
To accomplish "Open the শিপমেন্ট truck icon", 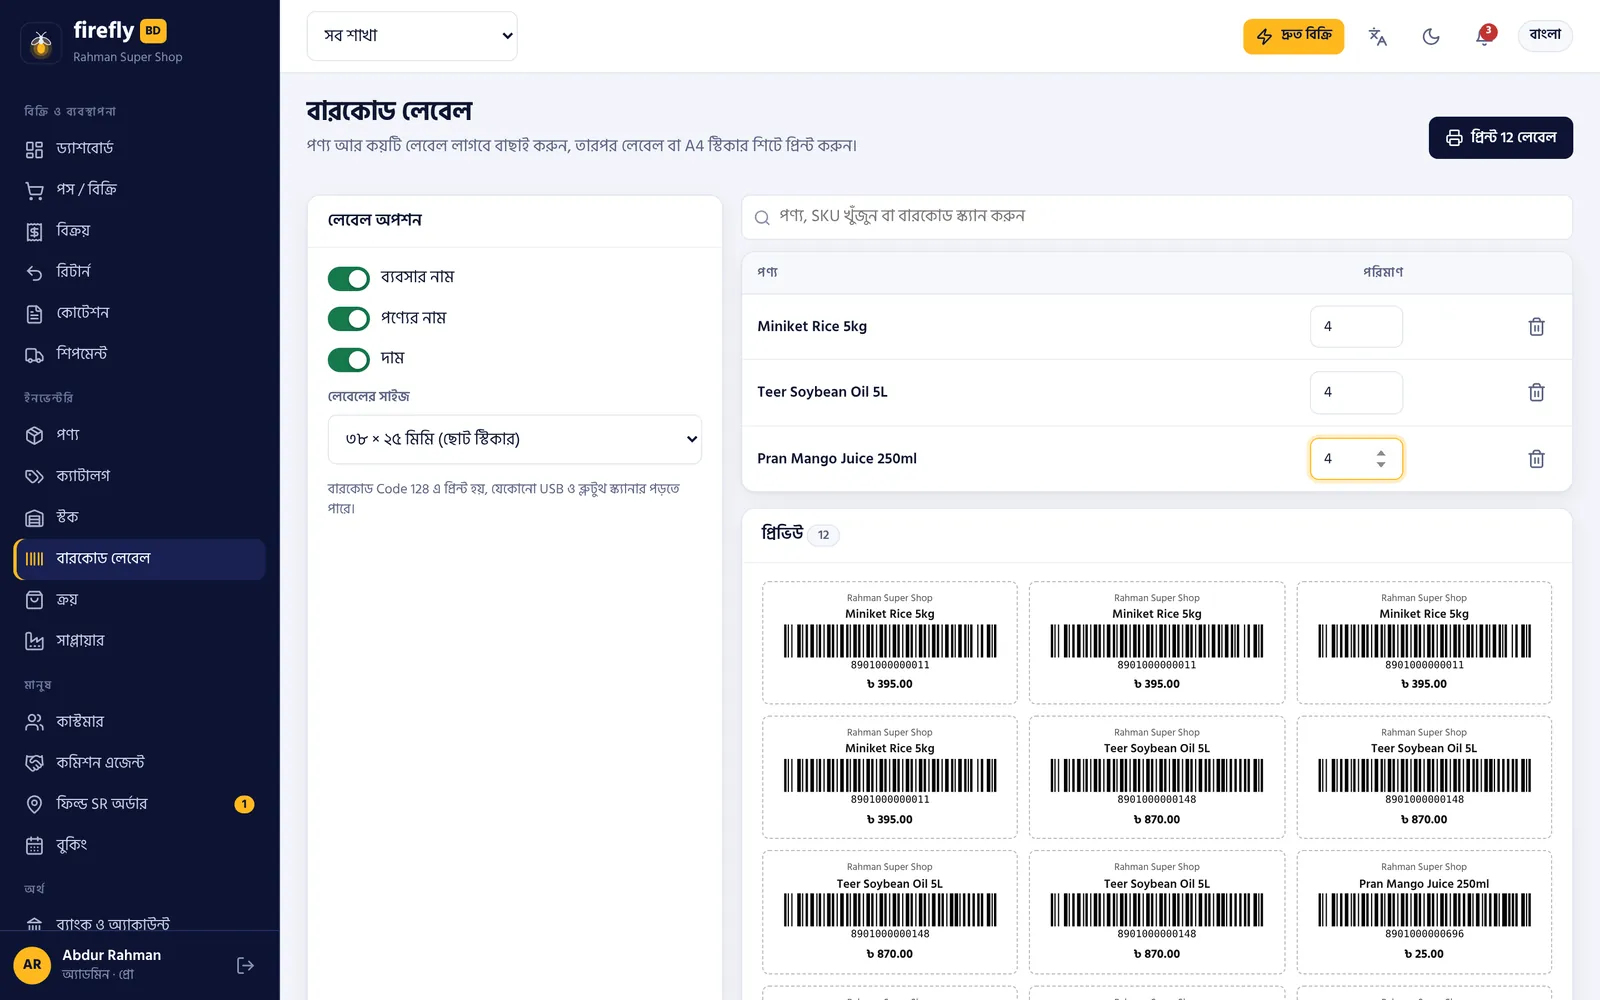I will [34, 354].
